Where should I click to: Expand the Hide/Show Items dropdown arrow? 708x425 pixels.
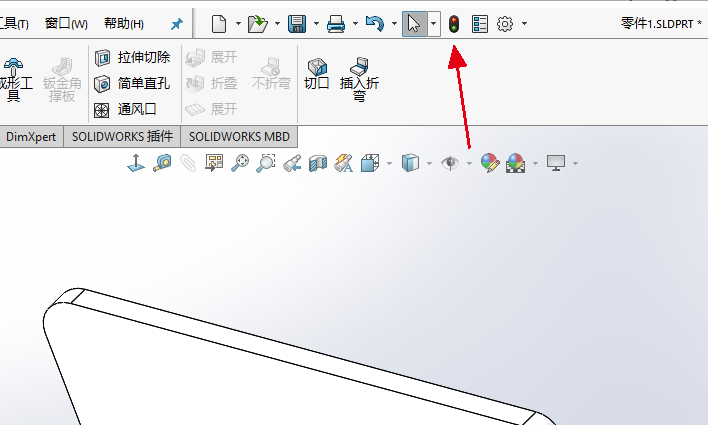tap(469, 163)
